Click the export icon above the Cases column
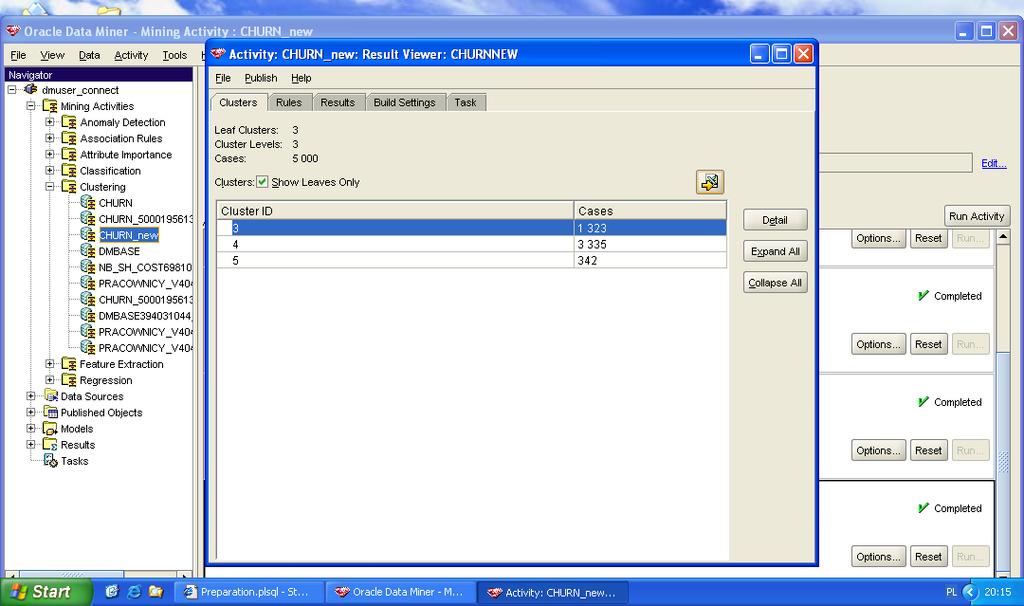This screenshot has height=606, width=1024. (710, 182)
